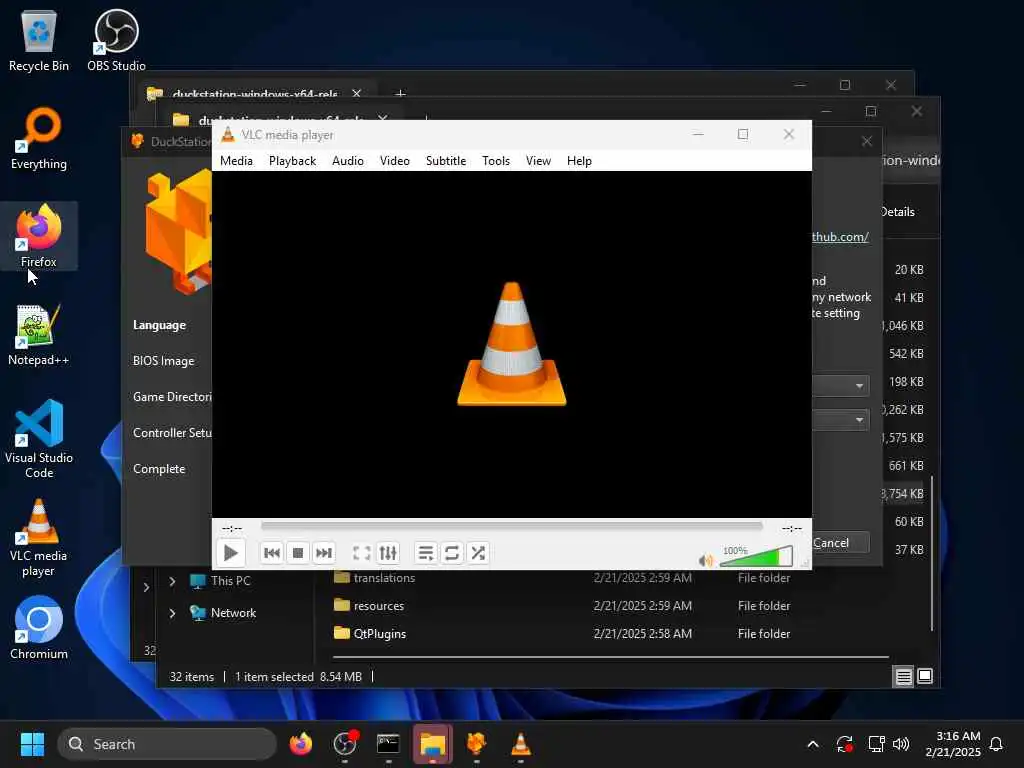1024x768 pixels.
Task: Open the VLC Subtitle menu
Action: pos(445,161)
